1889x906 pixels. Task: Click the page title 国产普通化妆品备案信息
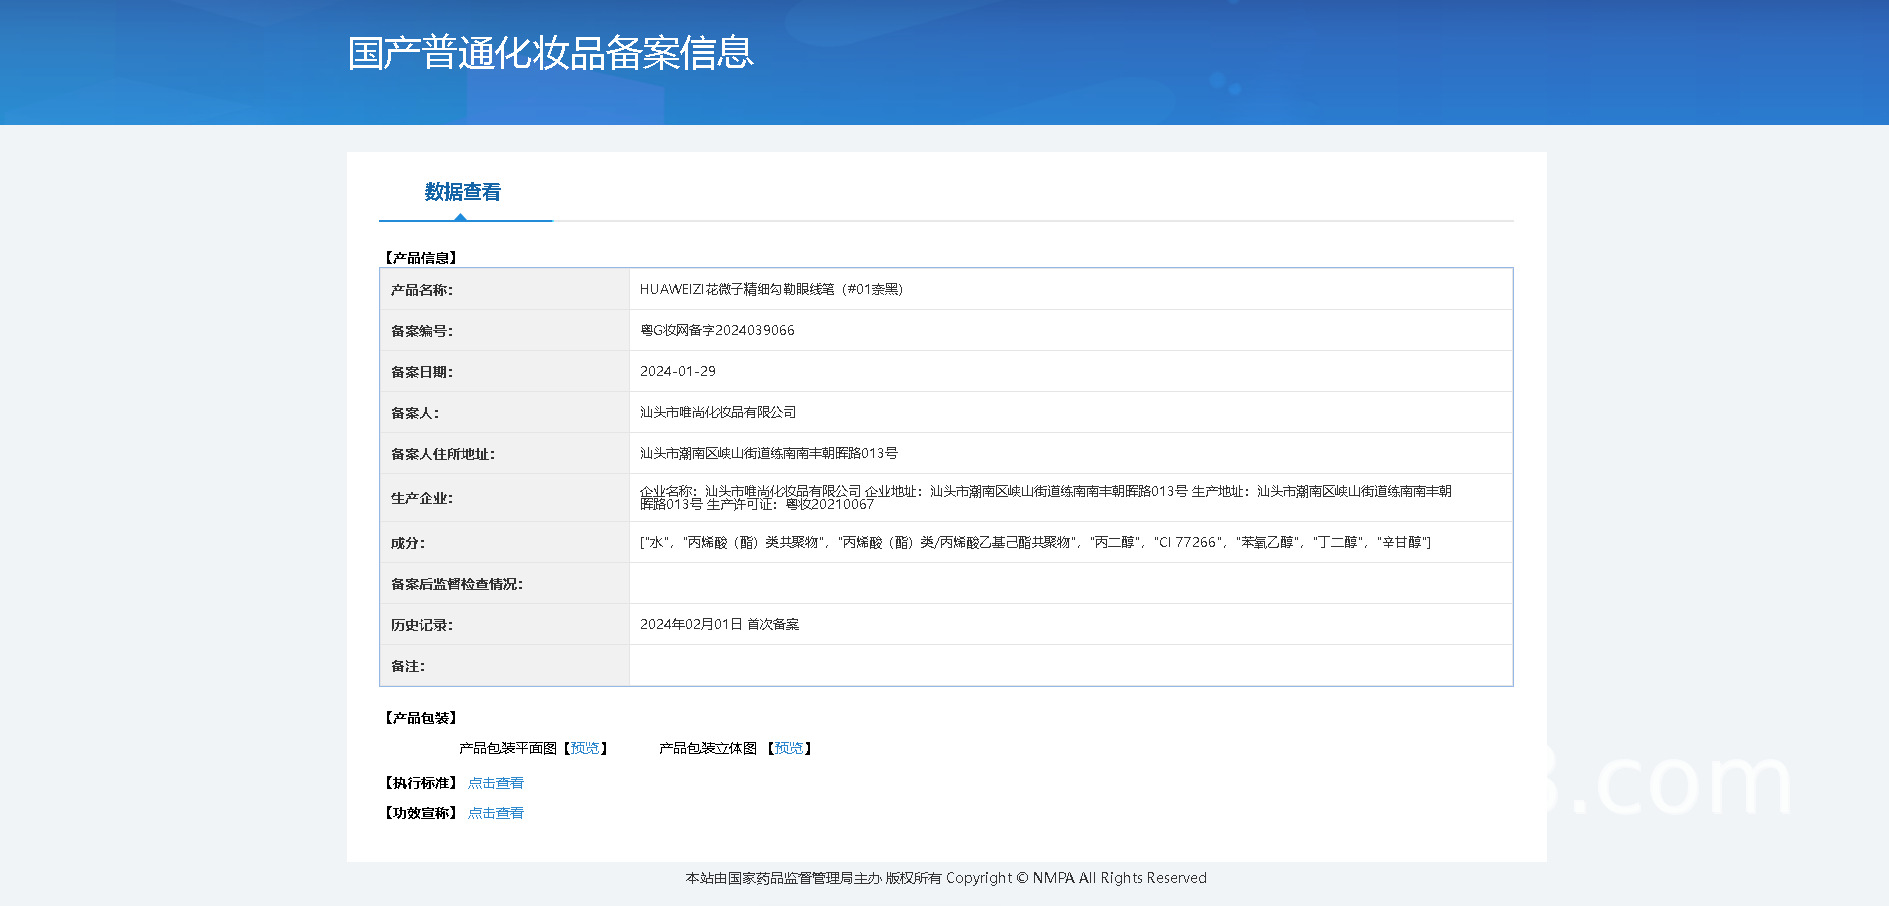551,53
